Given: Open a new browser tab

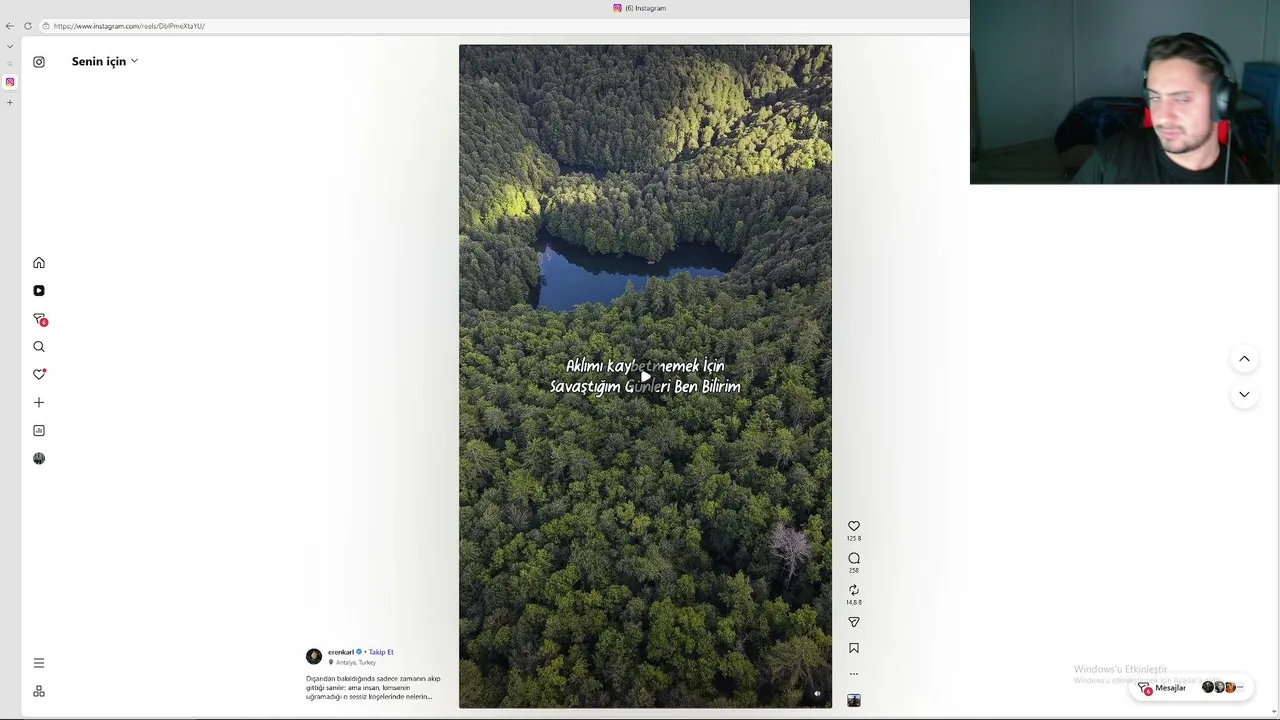Looking at the screenshot, I should tap(10, 102).
